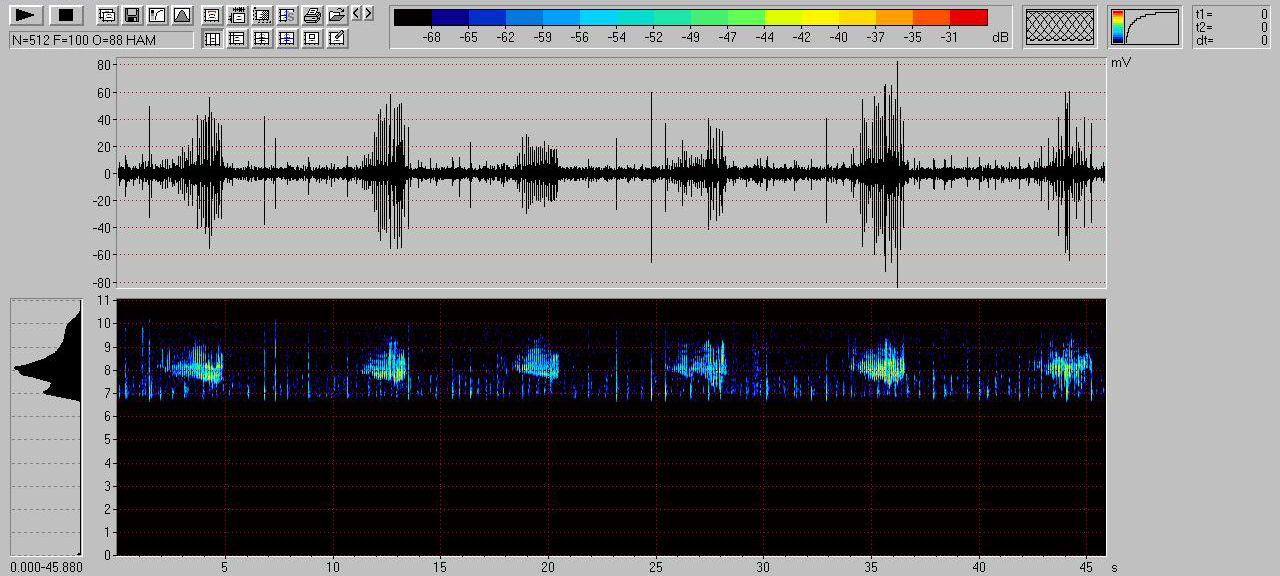Click the red swatch on the dB color scale
1280x576 pixels.
(968, 17)
